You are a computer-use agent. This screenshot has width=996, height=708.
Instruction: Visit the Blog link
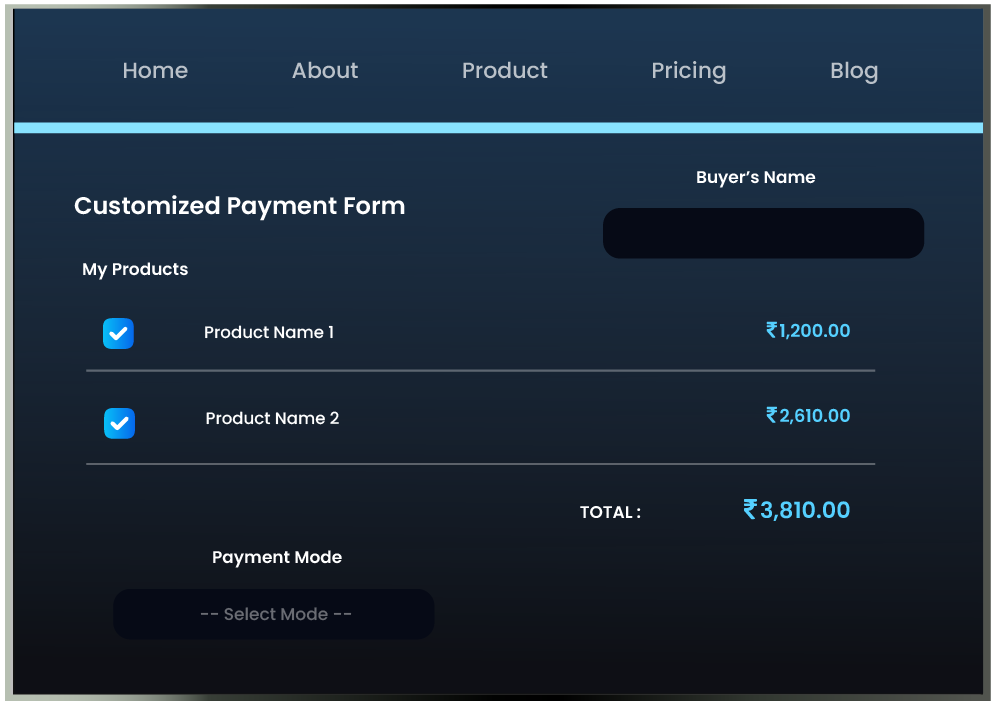click(854, 71)
